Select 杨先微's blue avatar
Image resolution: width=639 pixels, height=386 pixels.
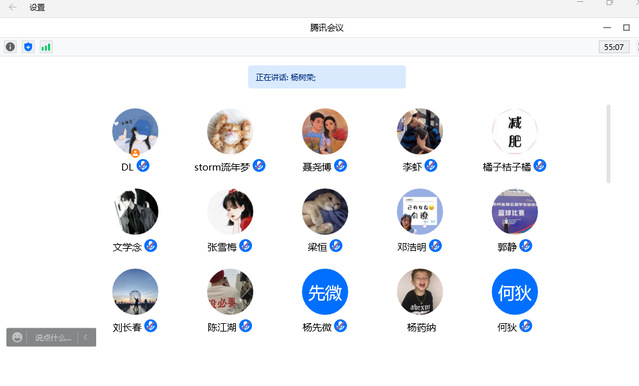coord(325,292)
